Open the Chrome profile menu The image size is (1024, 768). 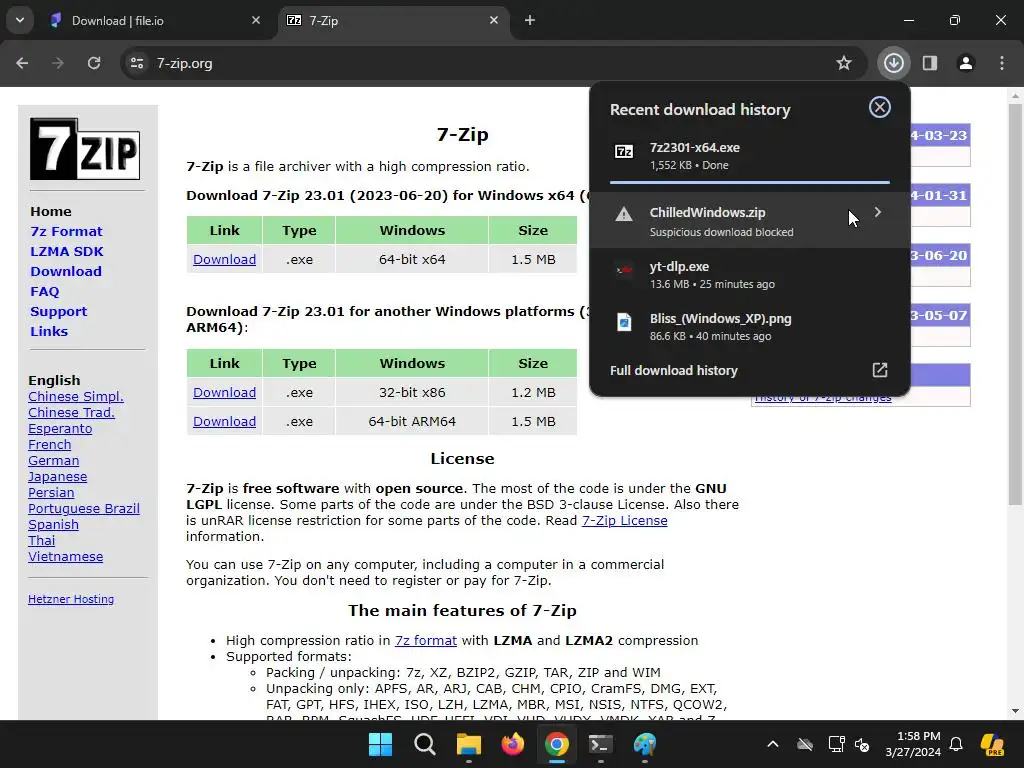click(x=965, y=63)
